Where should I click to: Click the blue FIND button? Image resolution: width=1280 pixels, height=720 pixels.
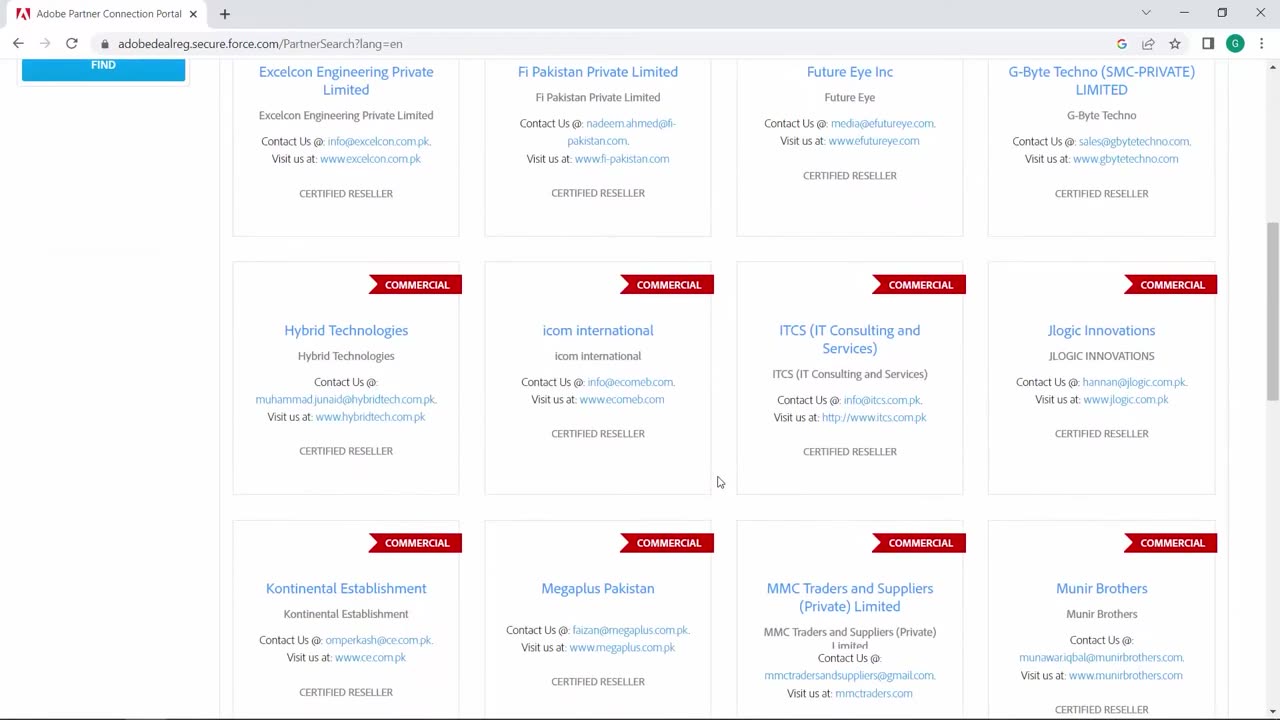(x=103, y=67)
